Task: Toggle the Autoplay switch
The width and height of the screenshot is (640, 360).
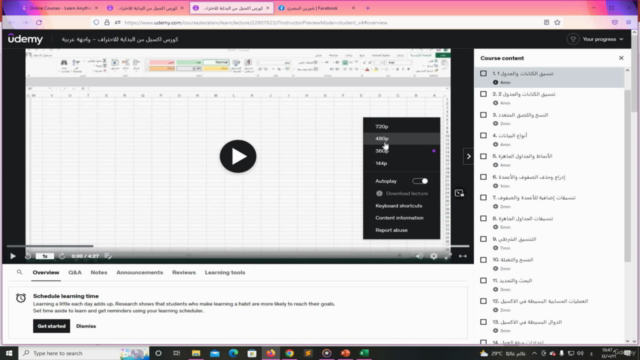Action: [x=420, y=181]
